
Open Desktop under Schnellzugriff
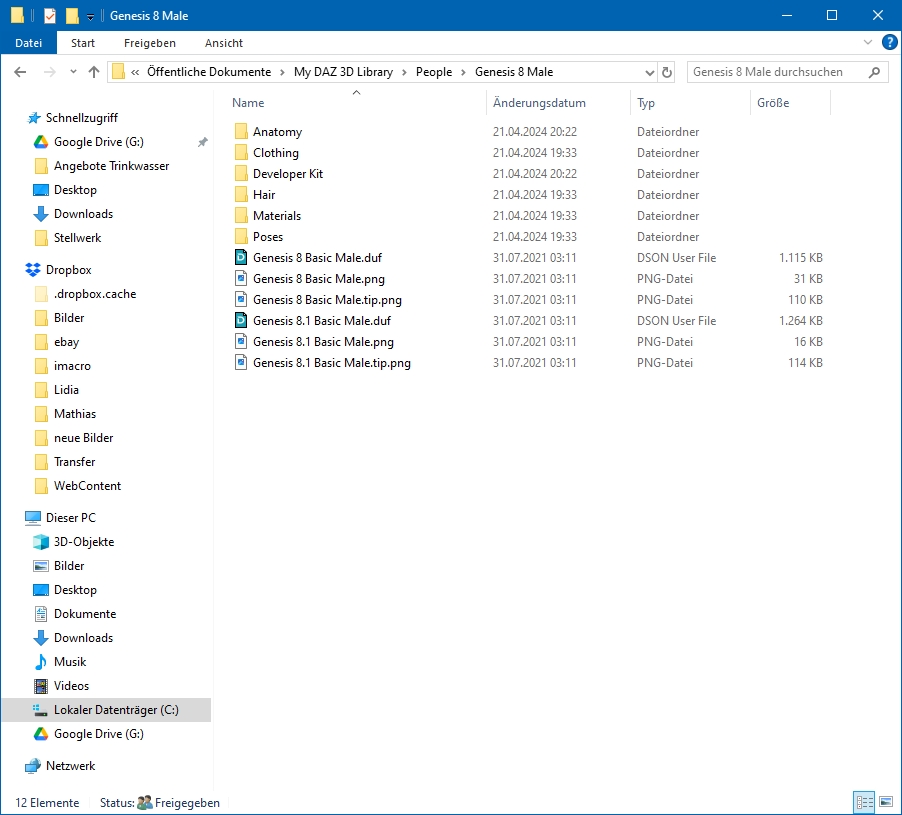(75, 190)
